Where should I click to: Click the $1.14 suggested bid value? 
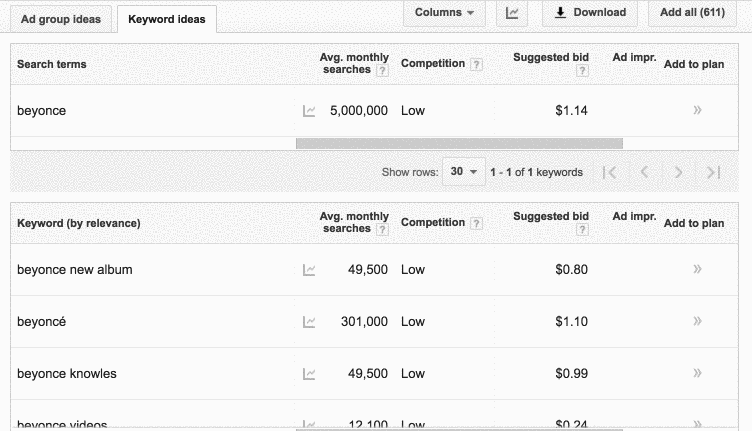point(571,111)
